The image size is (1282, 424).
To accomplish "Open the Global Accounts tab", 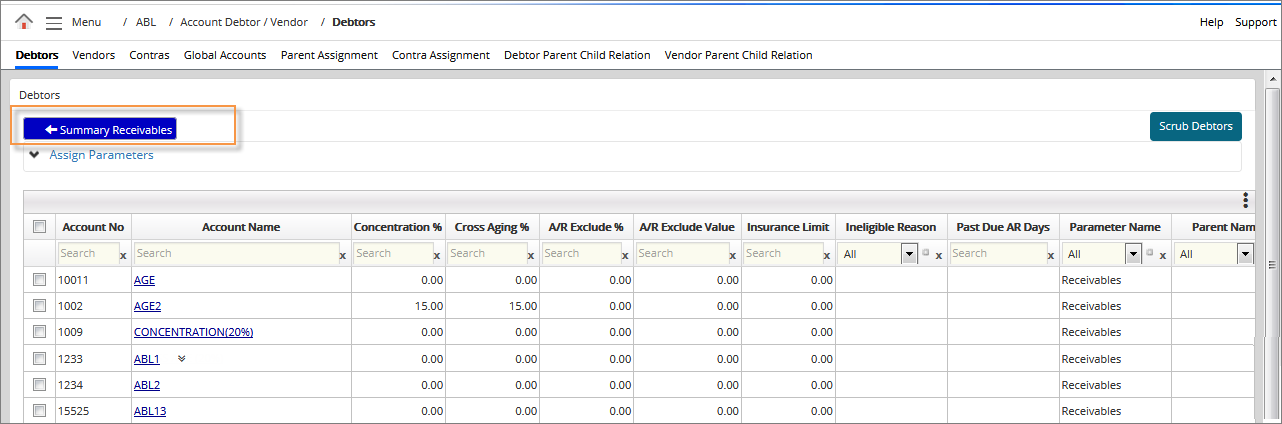I will [x=225, y=55].
